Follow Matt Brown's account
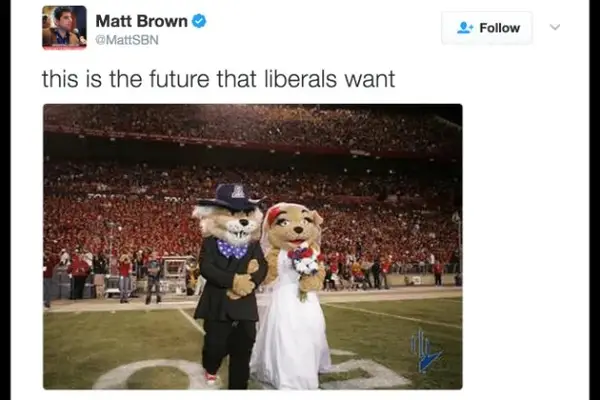Viewport: 600px width, 400px height. [487, 28]
